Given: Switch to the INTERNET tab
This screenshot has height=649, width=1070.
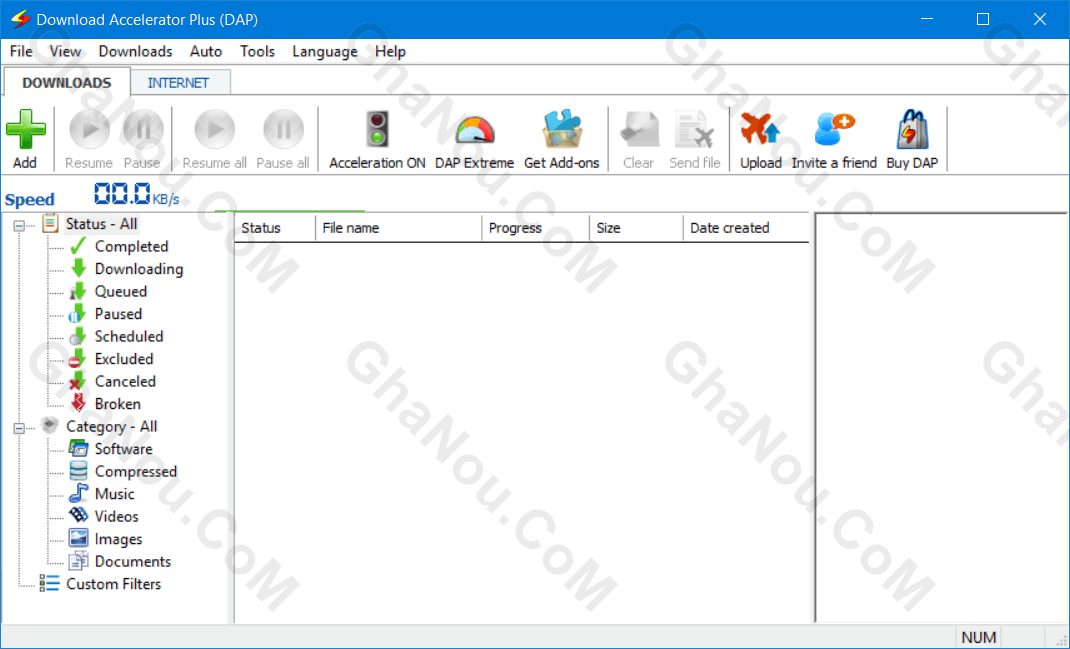Looking at the screenshot, I should pos(179,83).
